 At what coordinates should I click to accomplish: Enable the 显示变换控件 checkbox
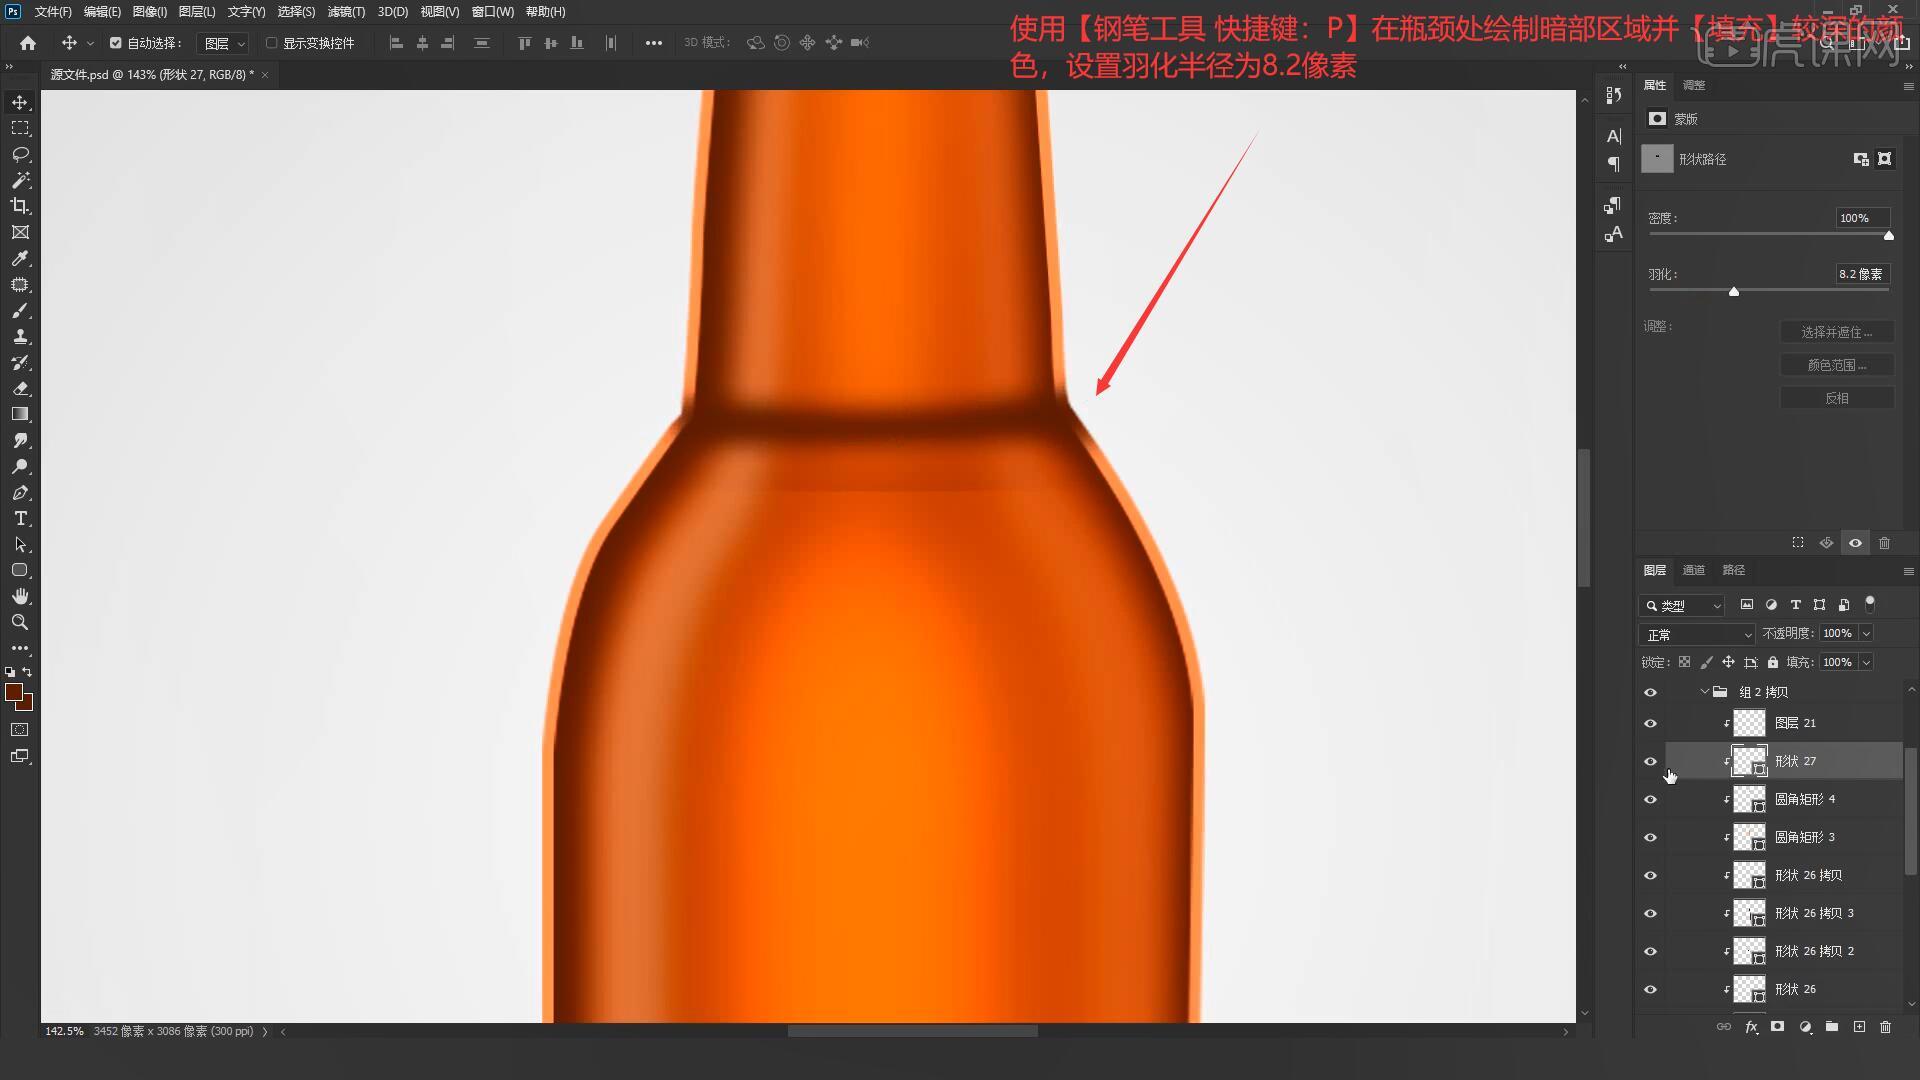pos(271,43)
